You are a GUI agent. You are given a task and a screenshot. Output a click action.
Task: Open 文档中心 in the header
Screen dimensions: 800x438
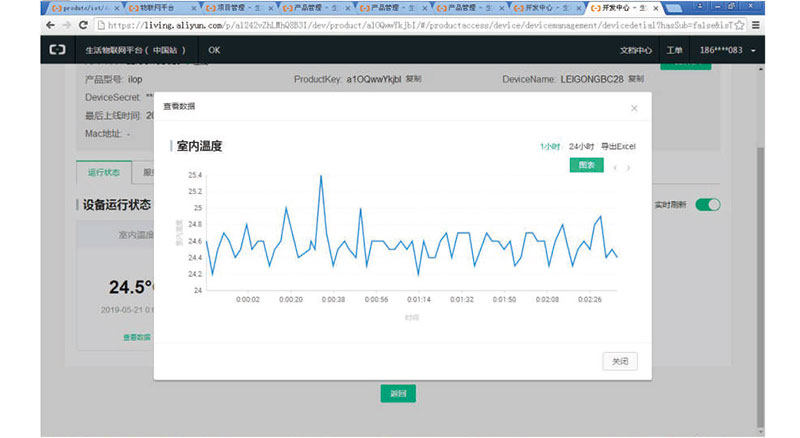coord(636,50)
